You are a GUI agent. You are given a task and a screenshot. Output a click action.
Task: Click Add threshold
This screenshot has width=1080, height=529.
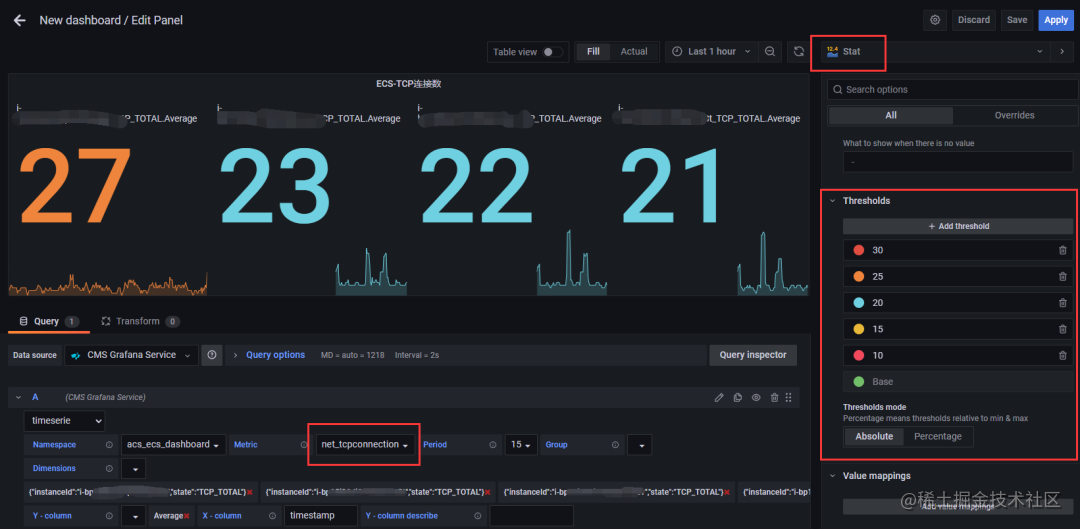tap(958, 227)
